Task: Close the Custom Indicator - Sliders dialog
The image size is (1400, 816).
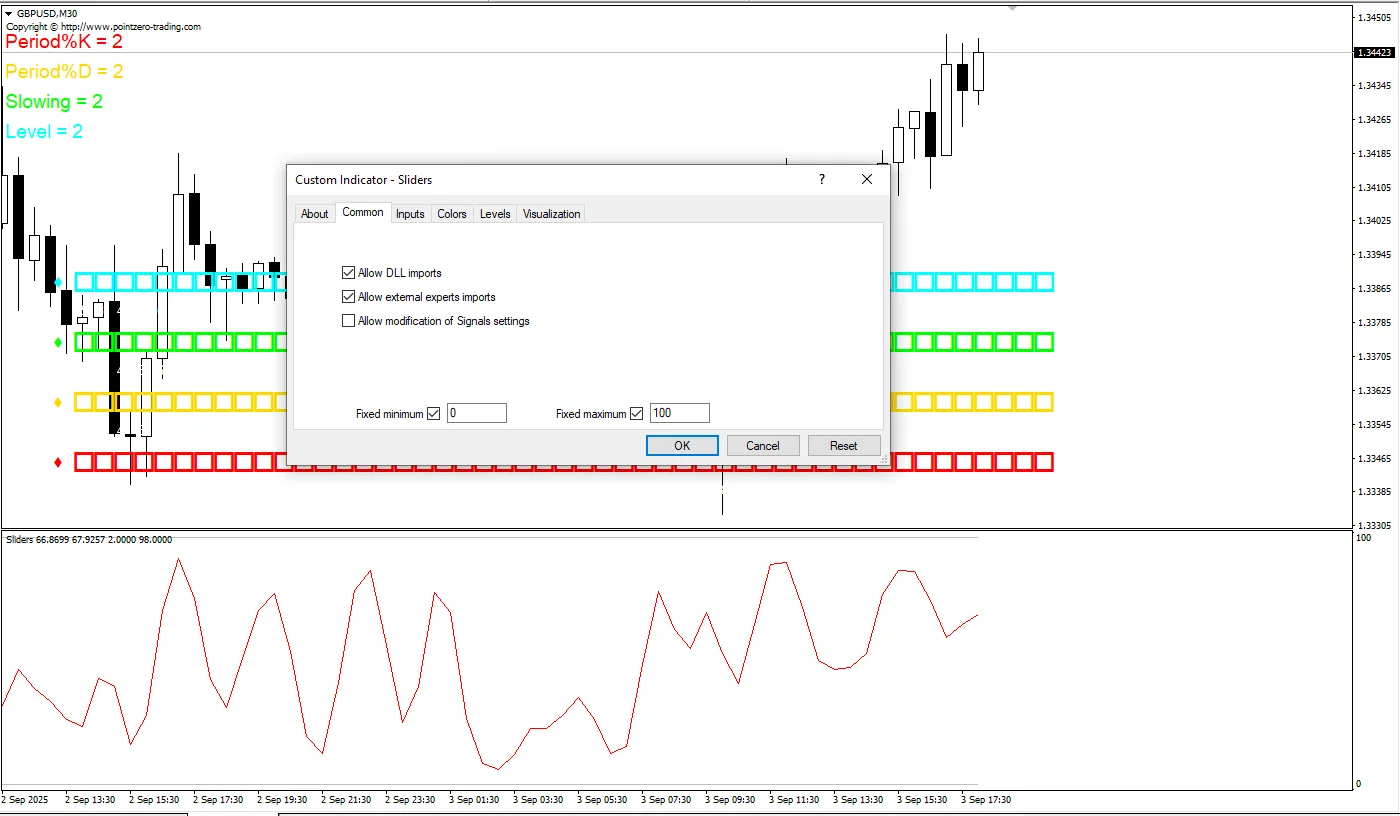Action: 867,180
